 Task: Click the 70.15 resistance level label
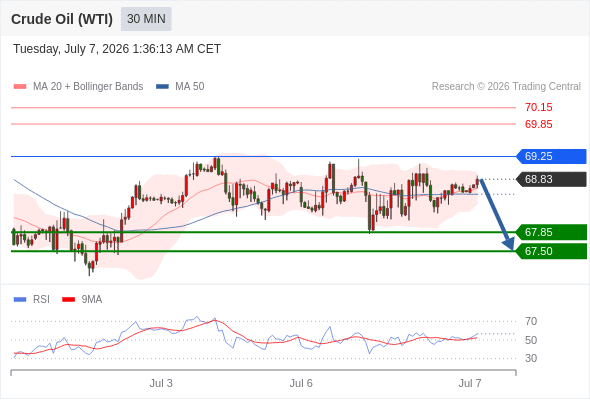(x=539, y=107)
